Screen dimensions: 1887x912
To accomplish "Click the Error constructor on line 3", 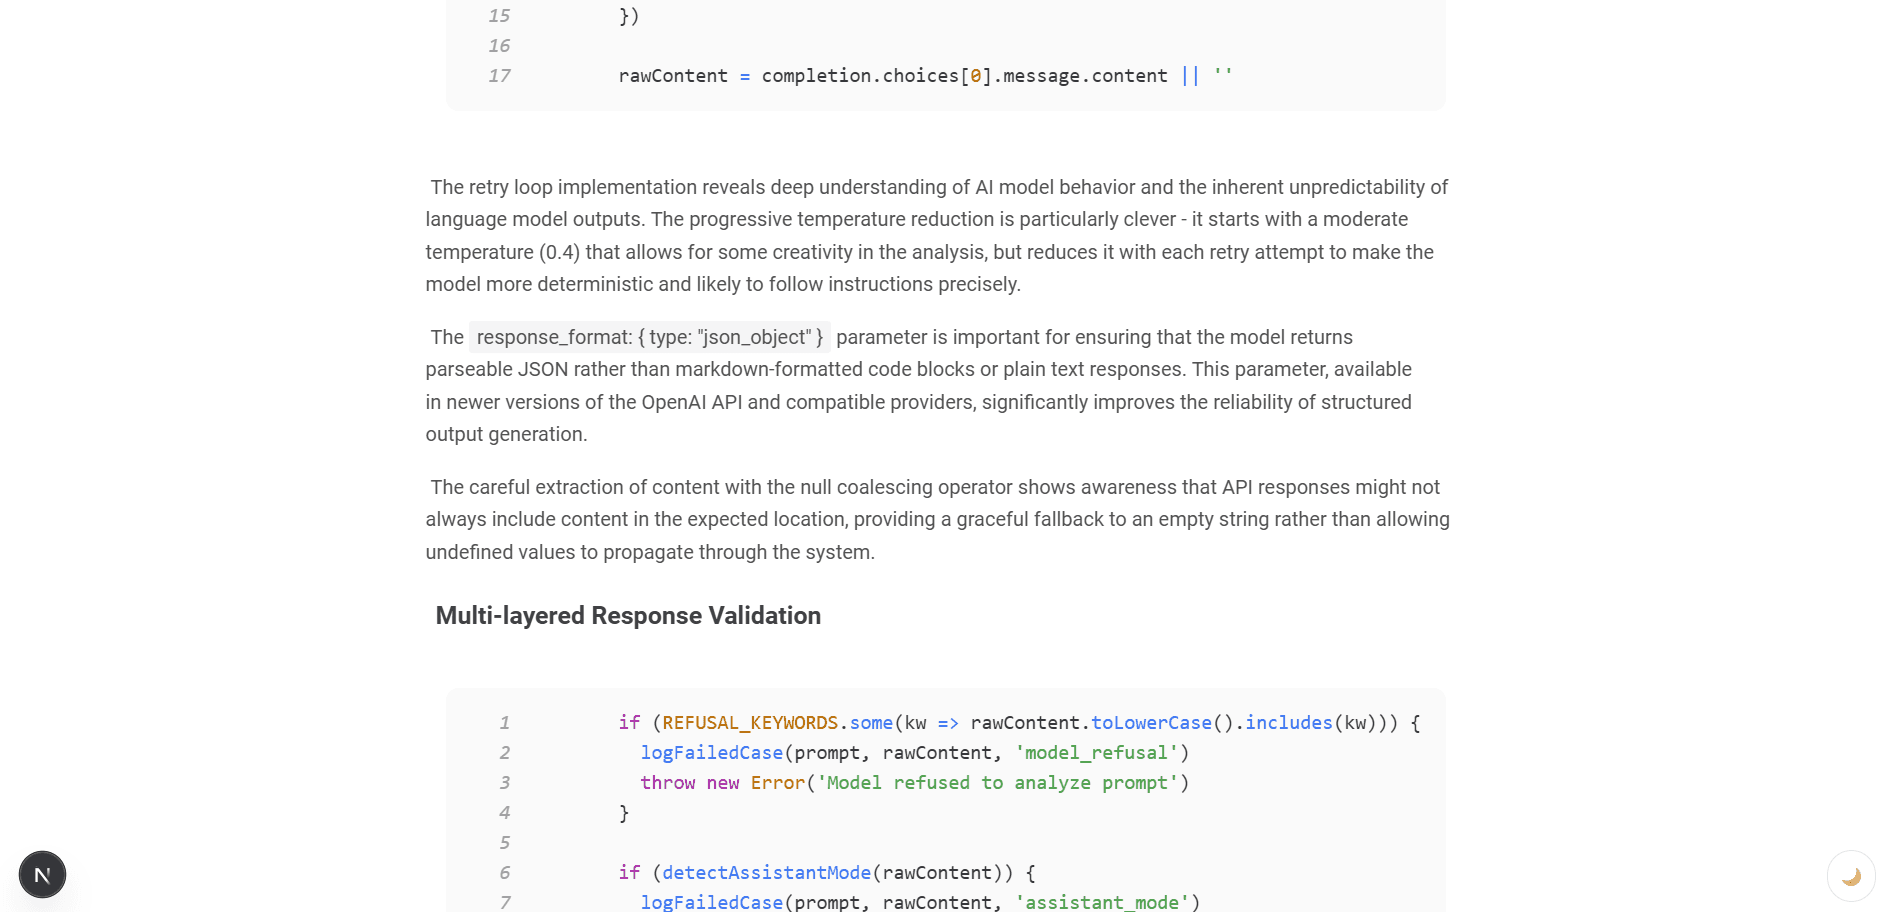I will tap(777, 783).
